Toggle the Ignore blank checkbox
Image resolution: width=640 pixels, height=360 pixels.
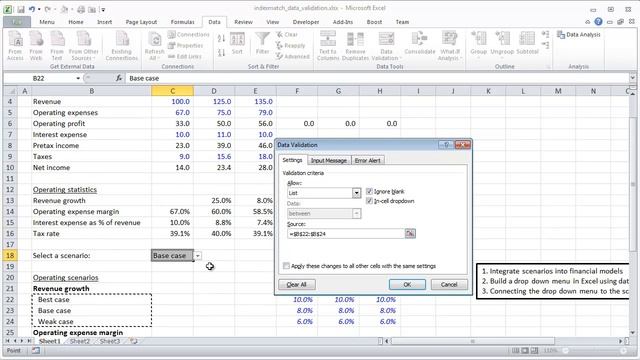pyautogui.click(x=369, y=191)
